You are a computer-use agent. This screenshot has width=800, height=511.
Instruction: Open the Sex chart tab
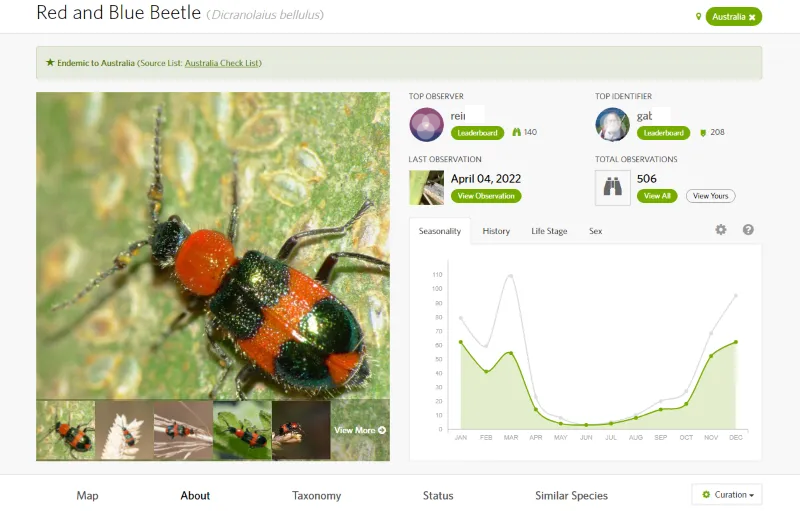pos(595,231)
